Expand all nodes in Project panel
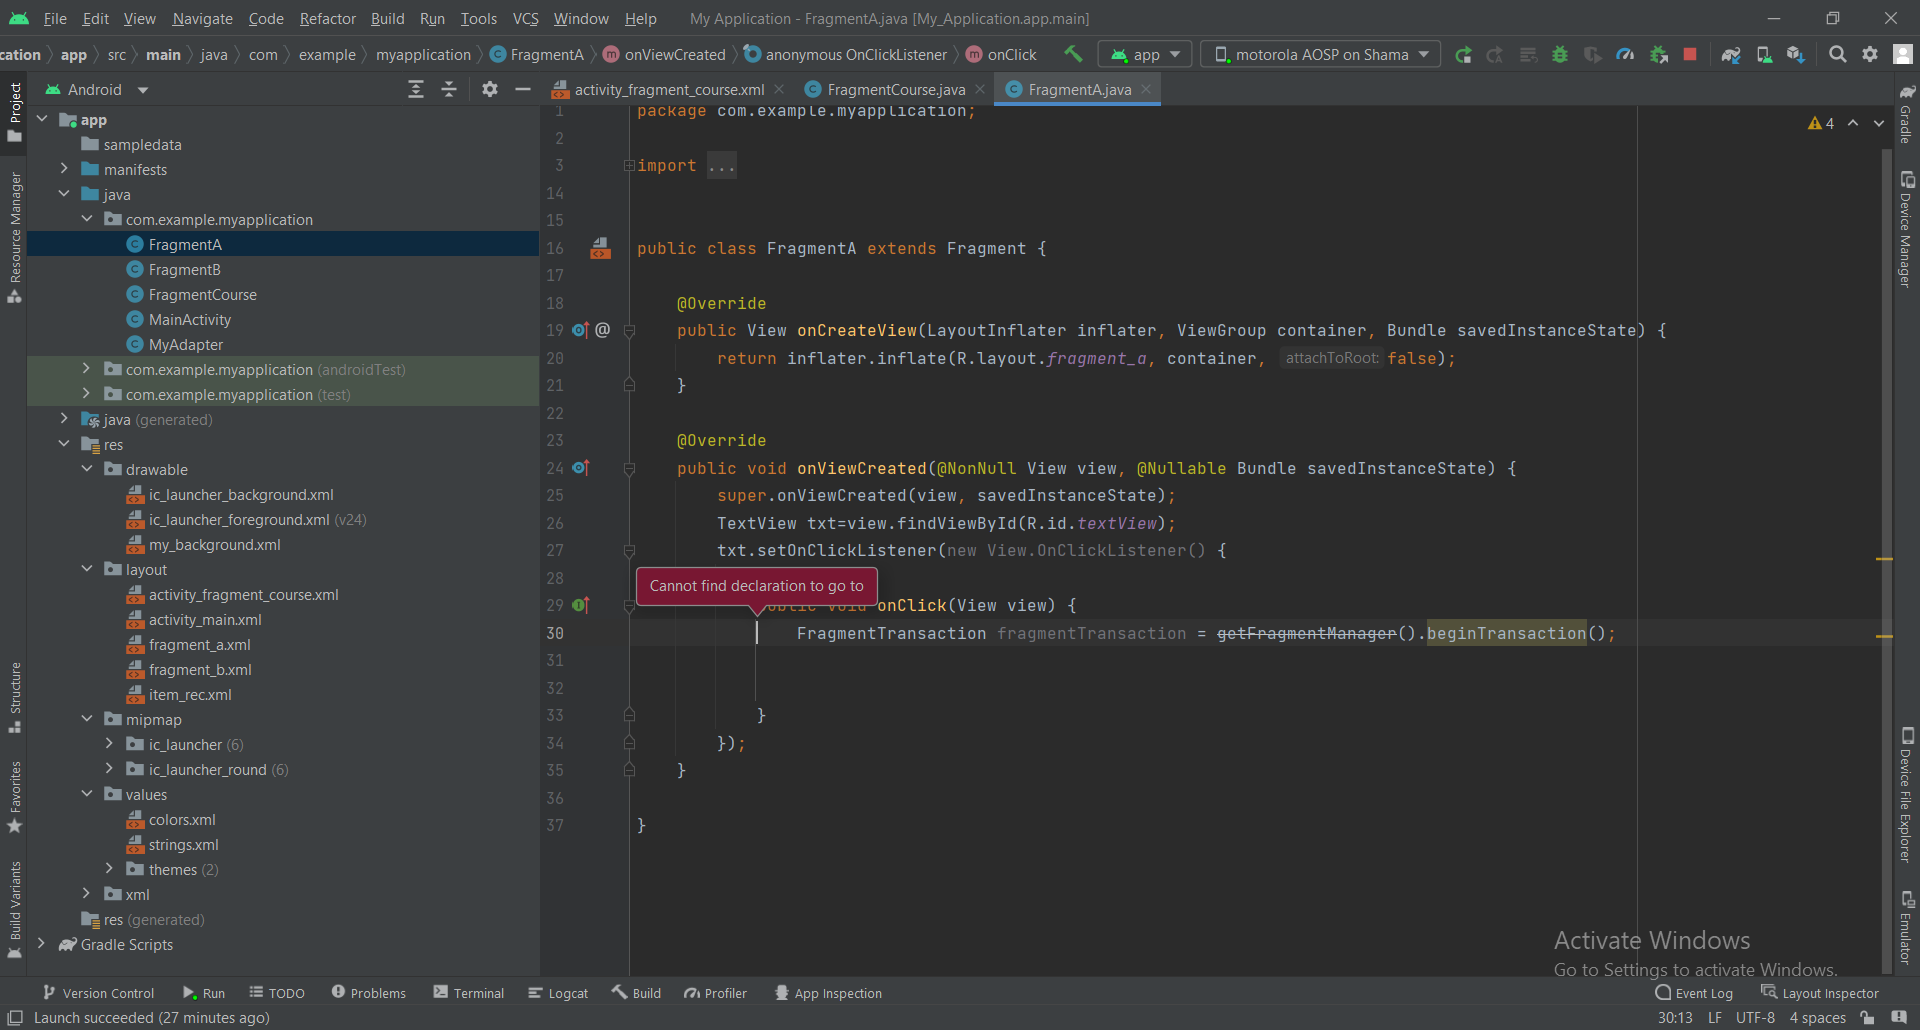 click(416, 90)
